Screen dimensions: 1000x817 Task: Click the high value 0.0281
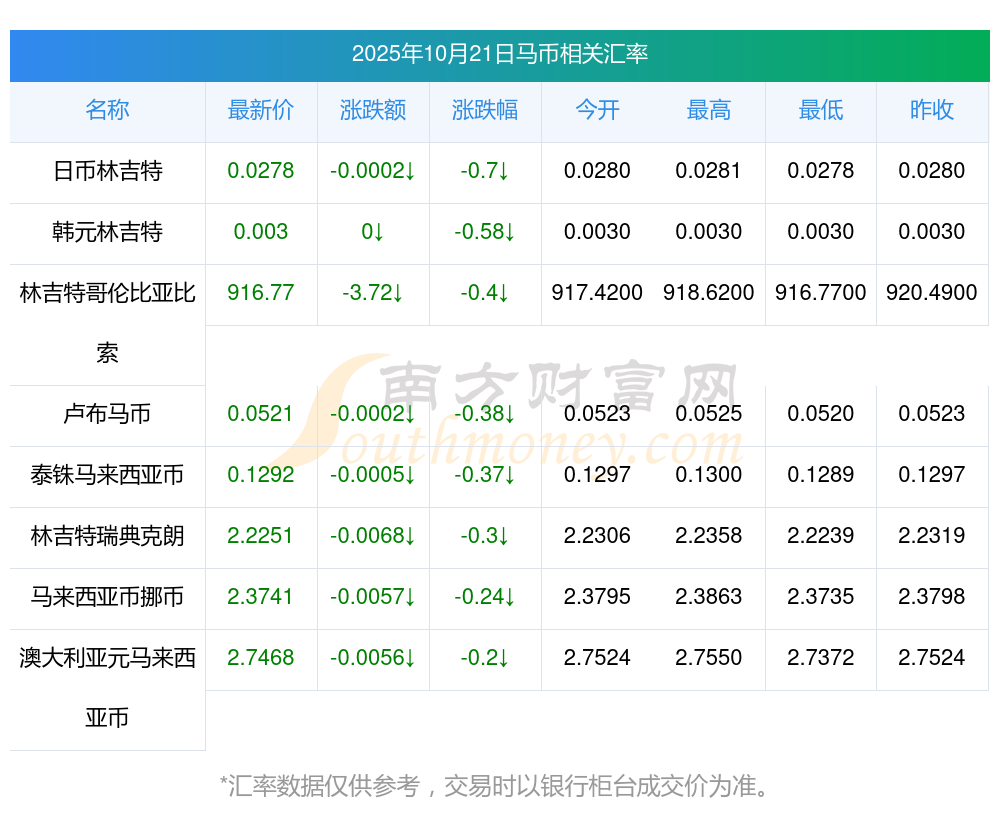click(x=709, y=171)
